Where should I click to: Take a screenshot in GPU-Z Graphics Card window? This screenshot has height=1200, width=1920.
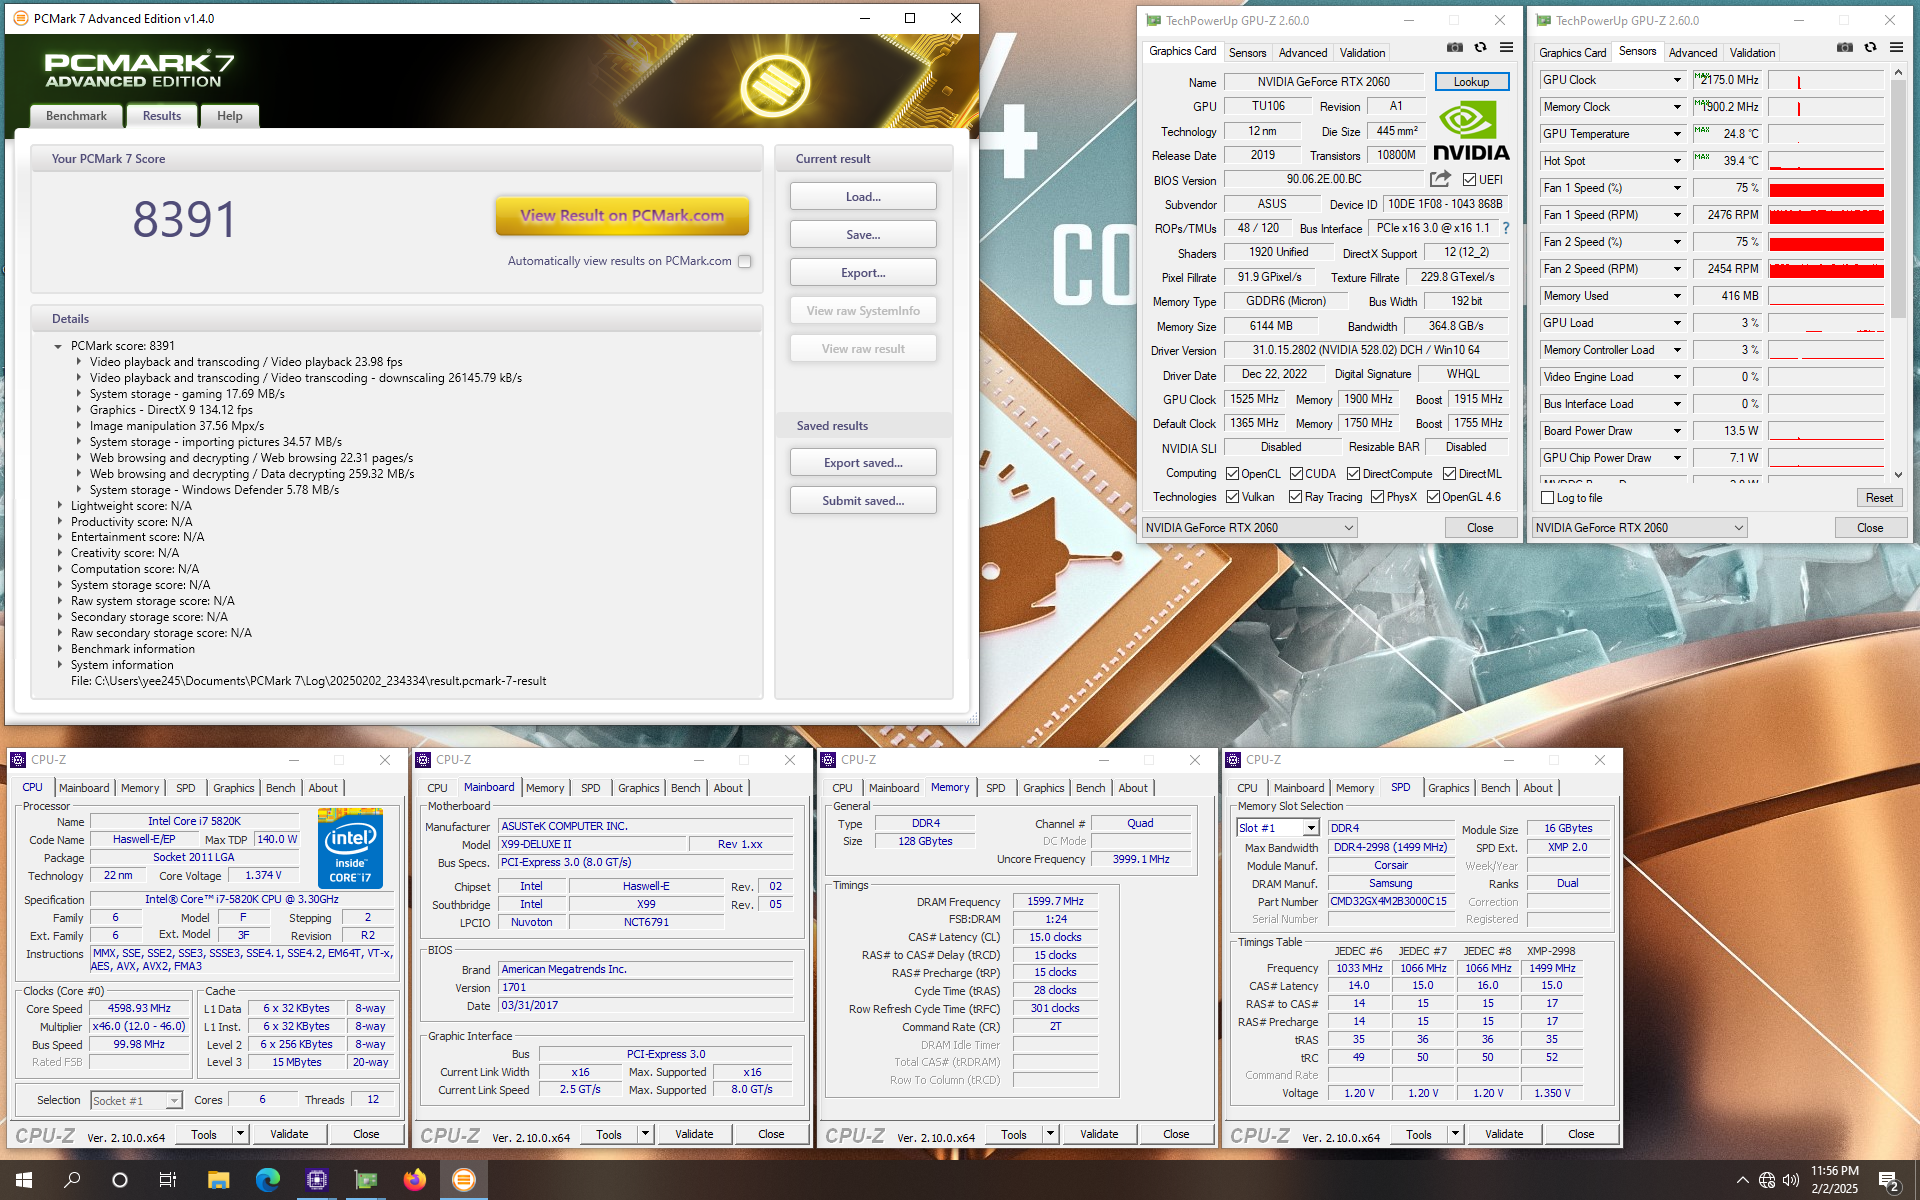click(1455, 48)
